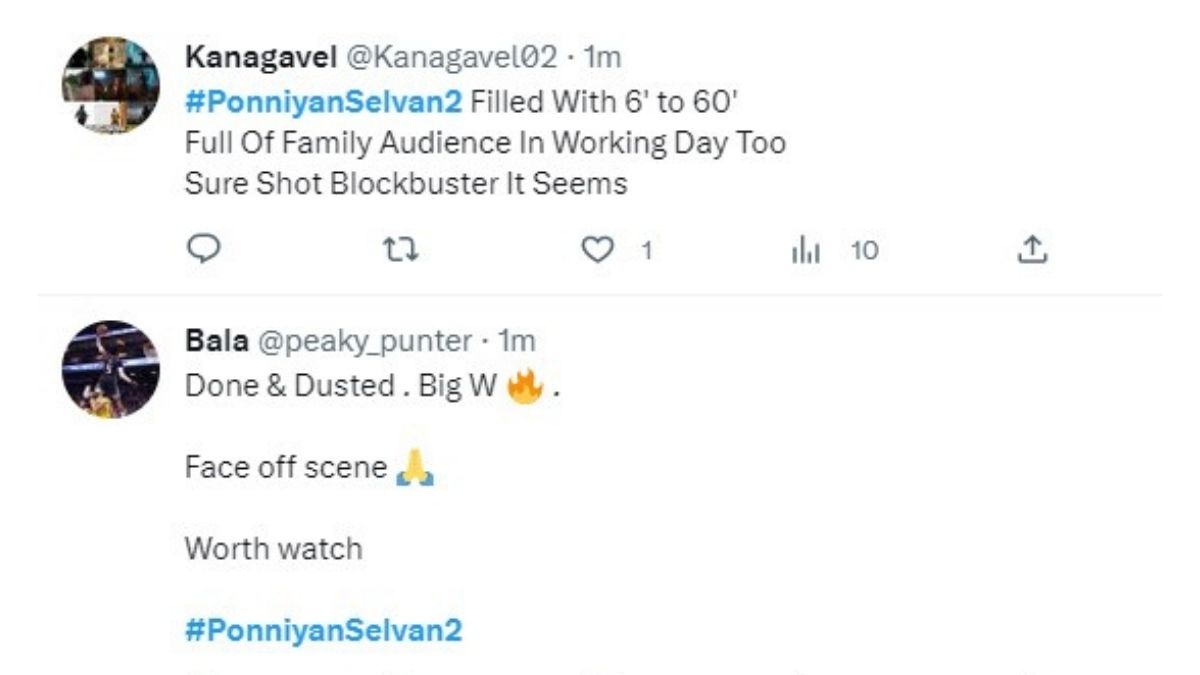The height and width of the screenshot is (675, 1200).
Task: Click the like count of 1
Action: tap(646, 251)
